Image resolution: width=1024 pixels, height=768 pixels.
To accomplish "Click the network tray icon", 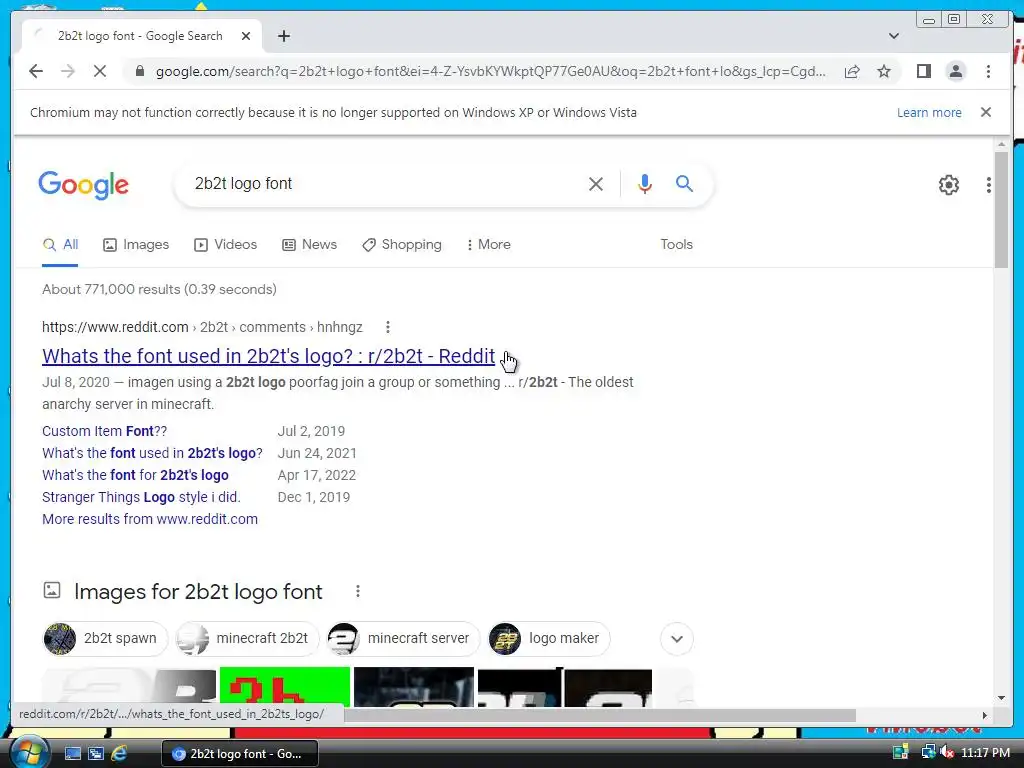I will click(x=928, y=752).
